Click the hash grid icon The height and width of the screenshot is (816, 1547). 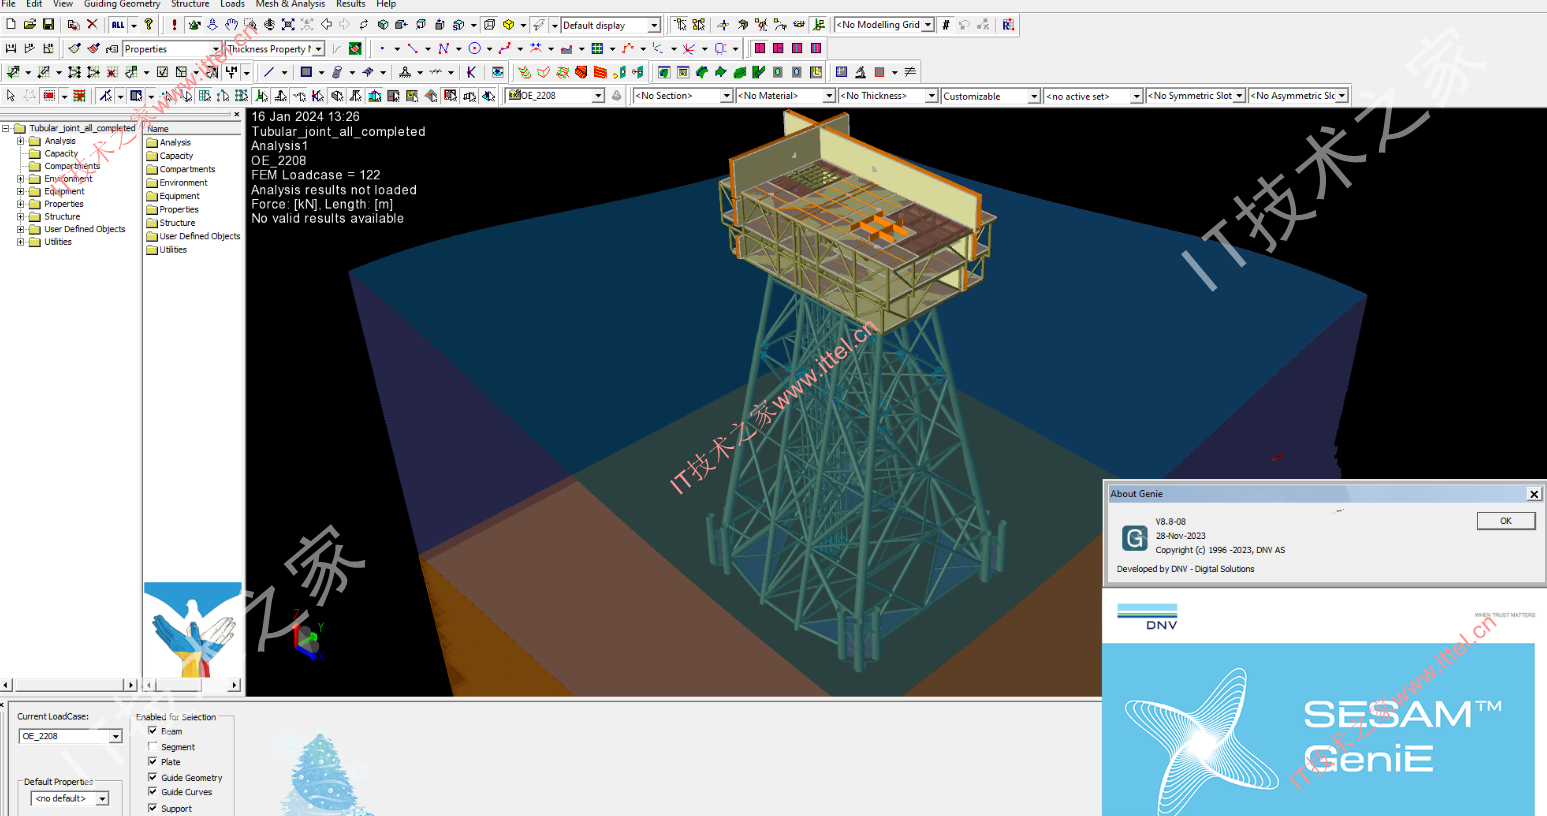pos(945,25)
